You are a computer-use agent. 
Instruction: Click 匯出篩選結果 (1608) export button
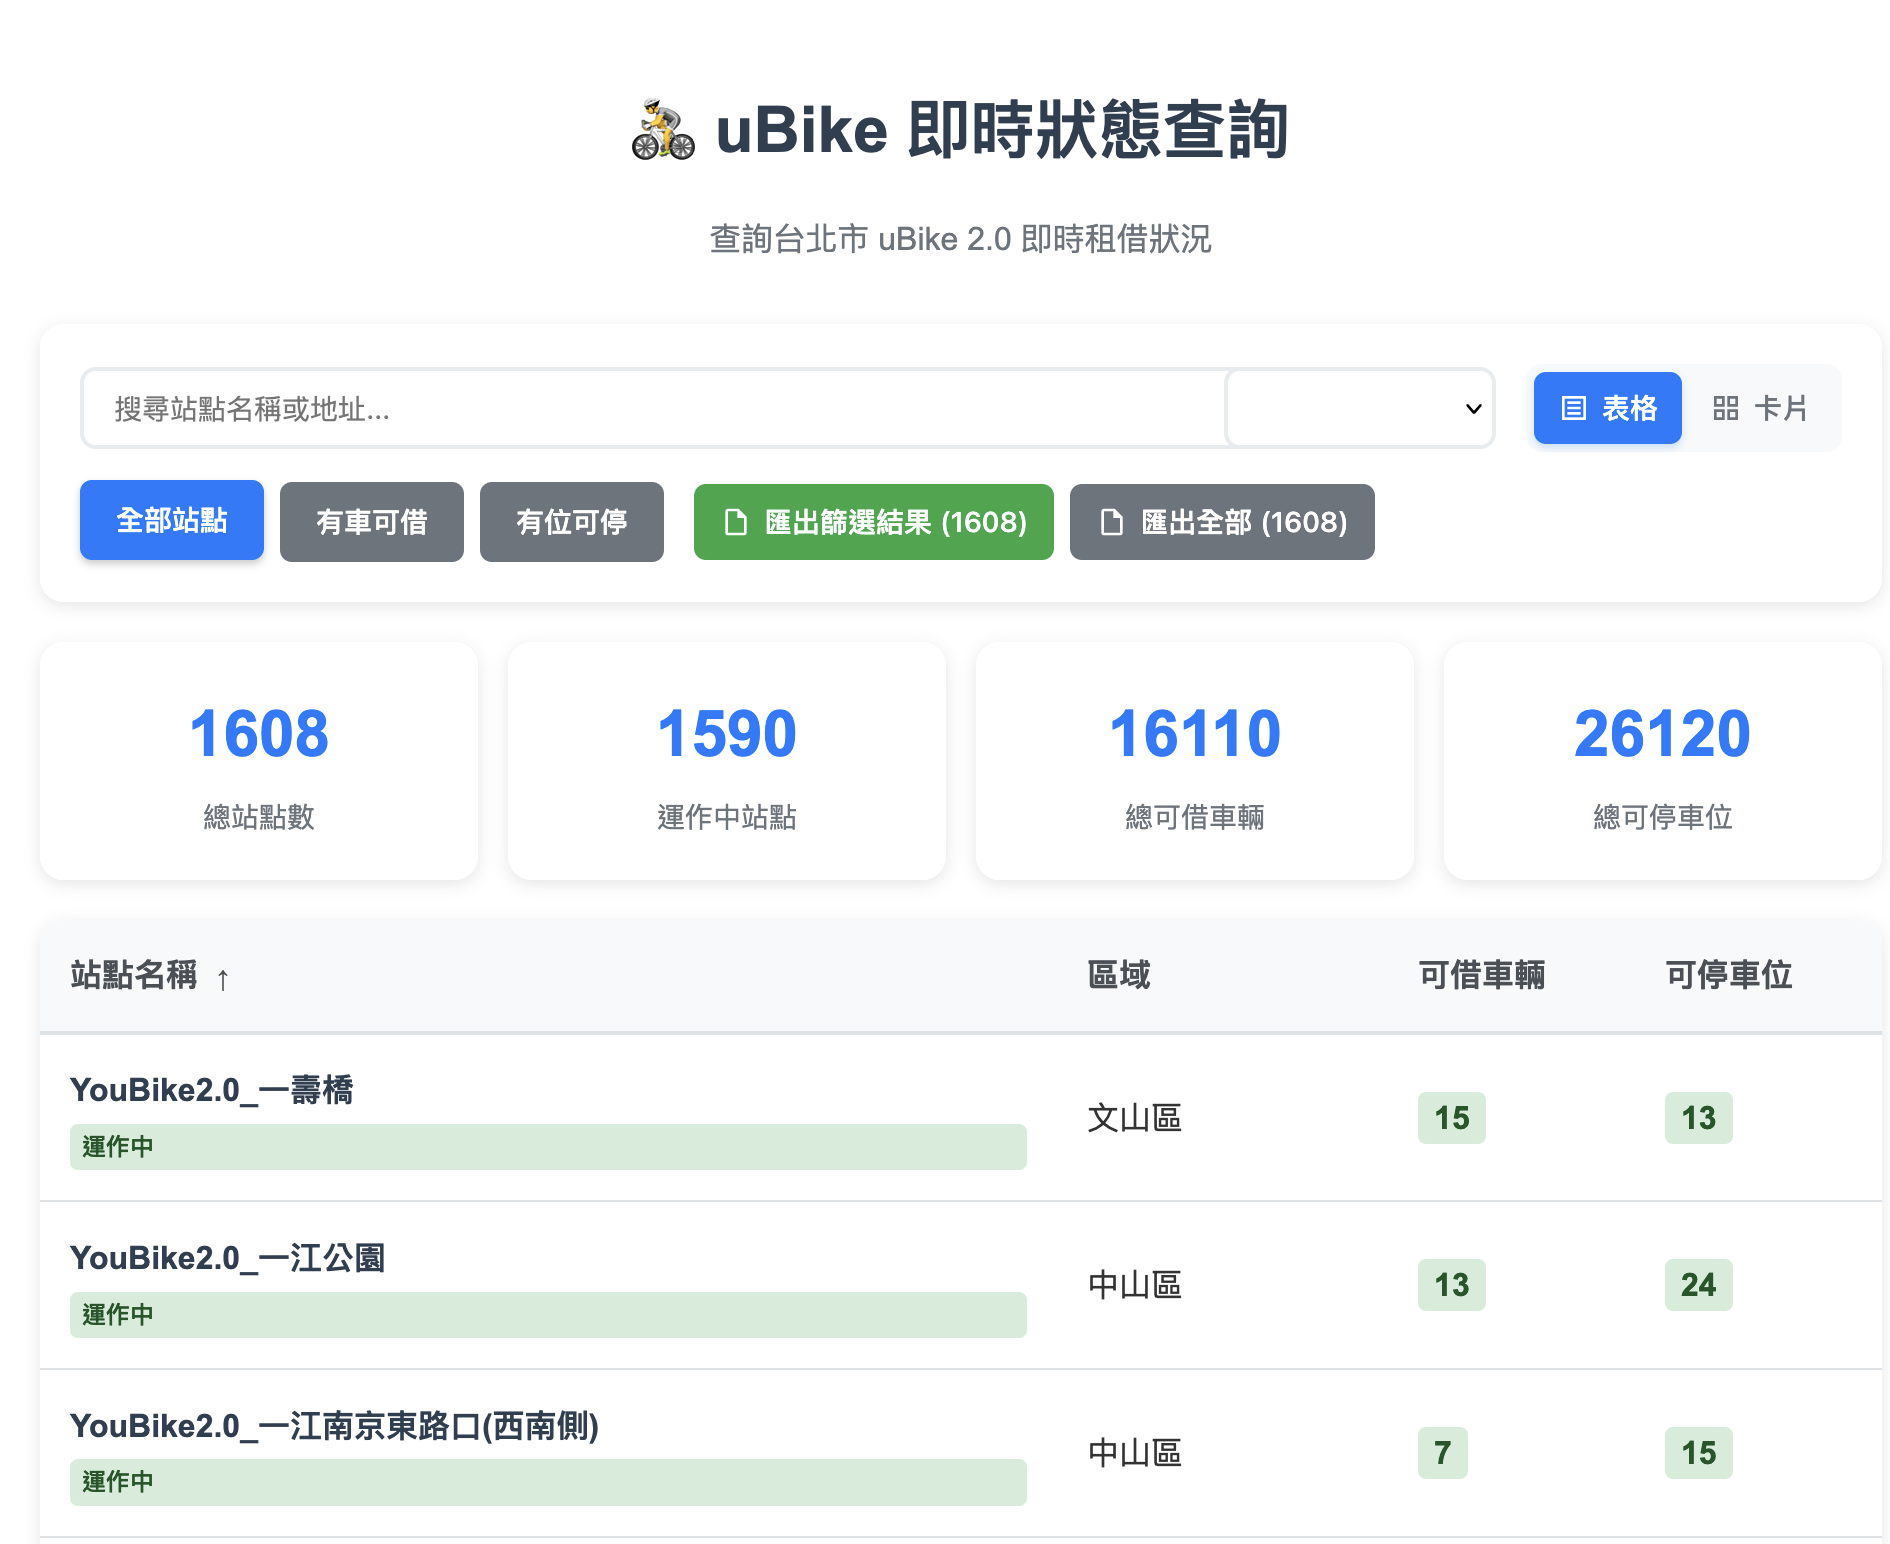tap(873, 522)
